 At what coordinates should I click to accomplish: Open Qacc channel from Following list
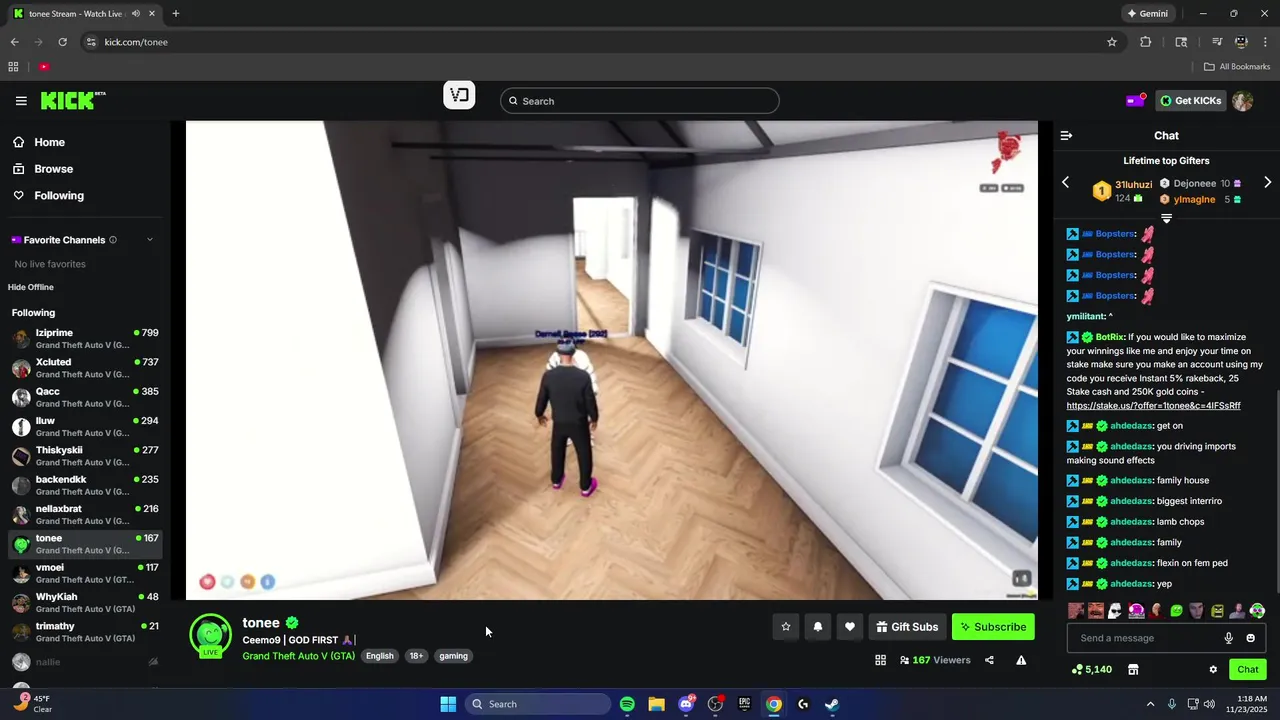point(85,397)
